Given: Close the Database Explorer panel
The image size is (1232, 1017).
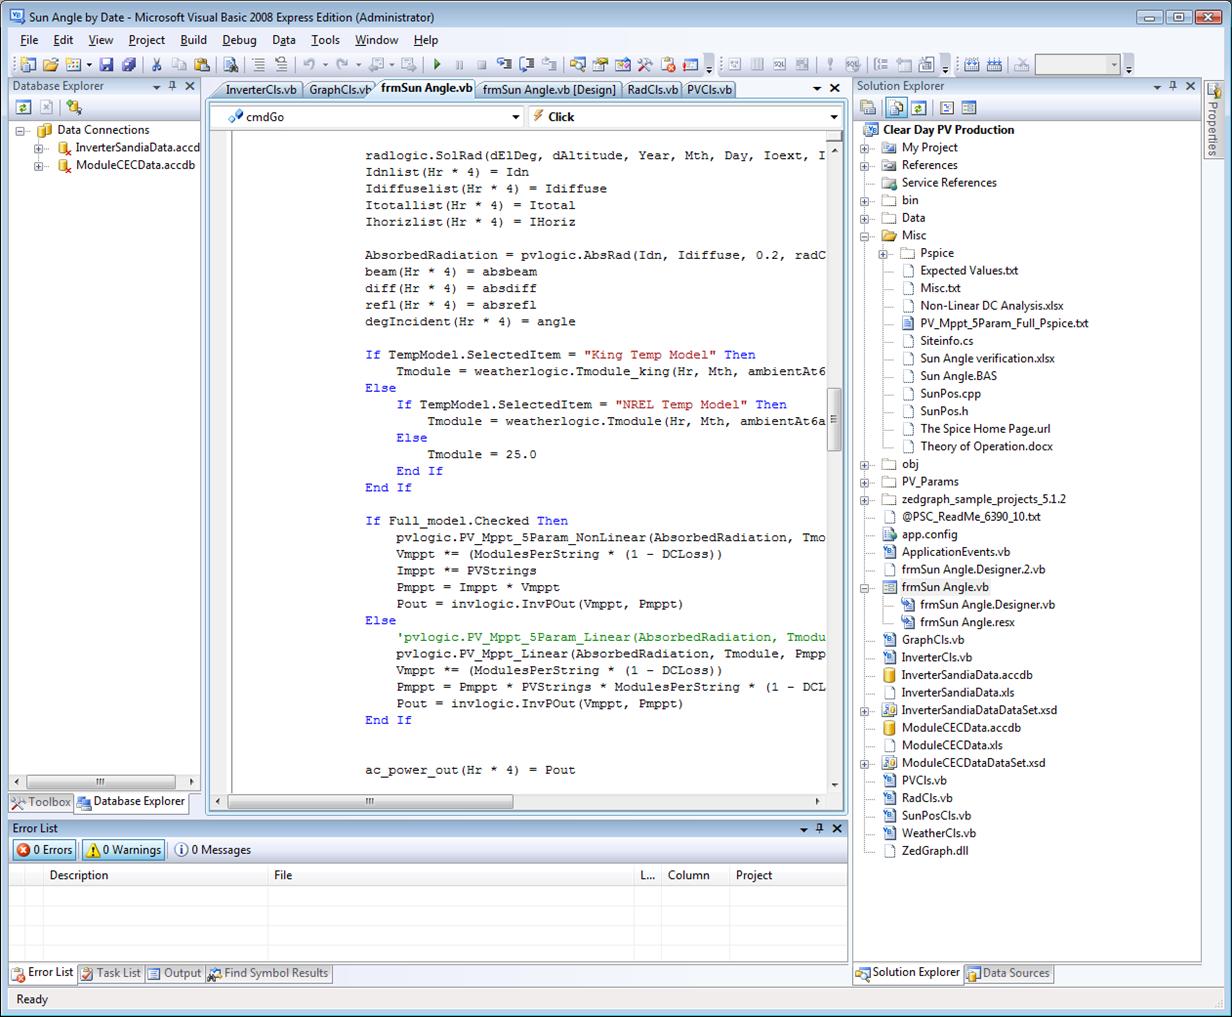Looking at the screenshot, I should click(190, 86).
